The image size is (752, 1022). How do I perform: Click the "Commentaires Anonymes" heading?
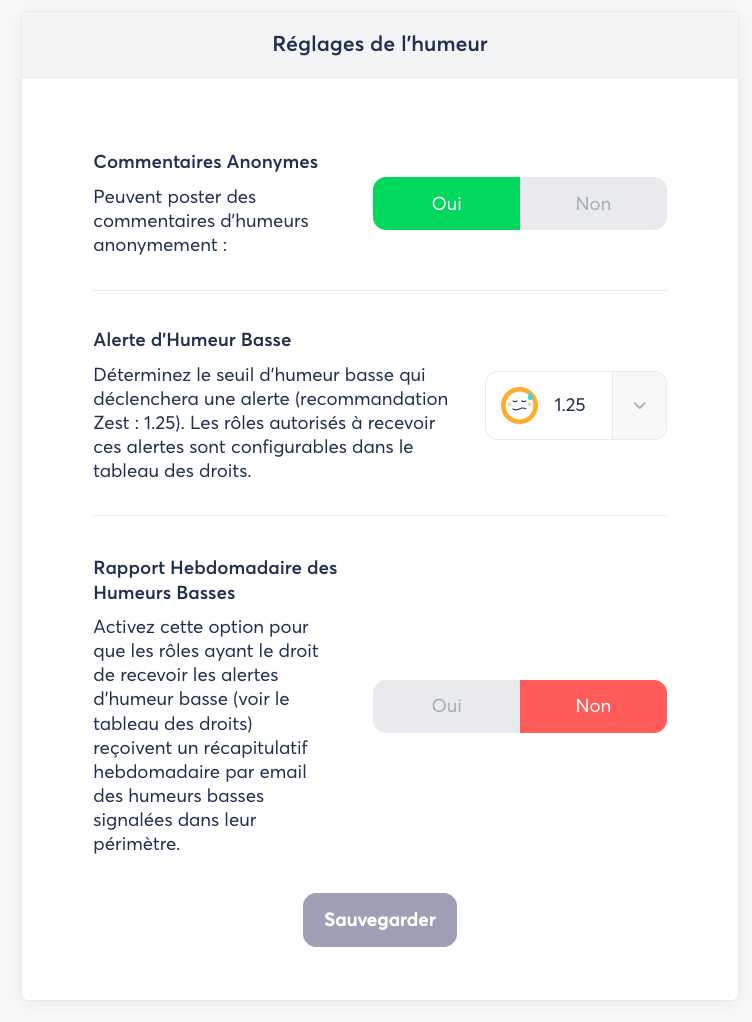206,162
